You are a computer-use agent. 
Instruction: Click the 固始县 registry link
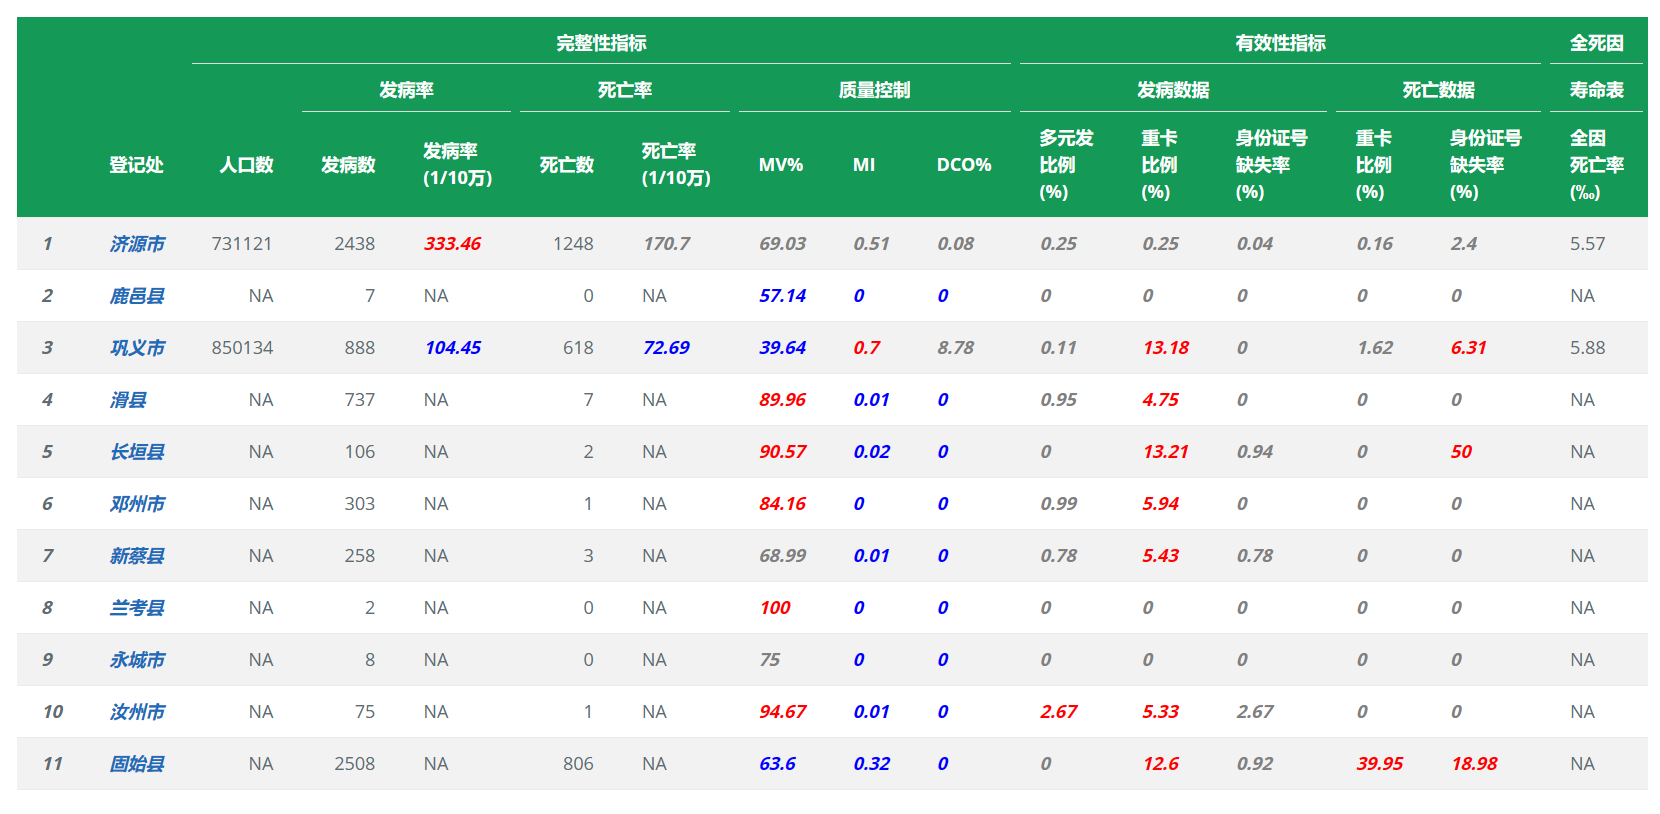click(137, 764)
